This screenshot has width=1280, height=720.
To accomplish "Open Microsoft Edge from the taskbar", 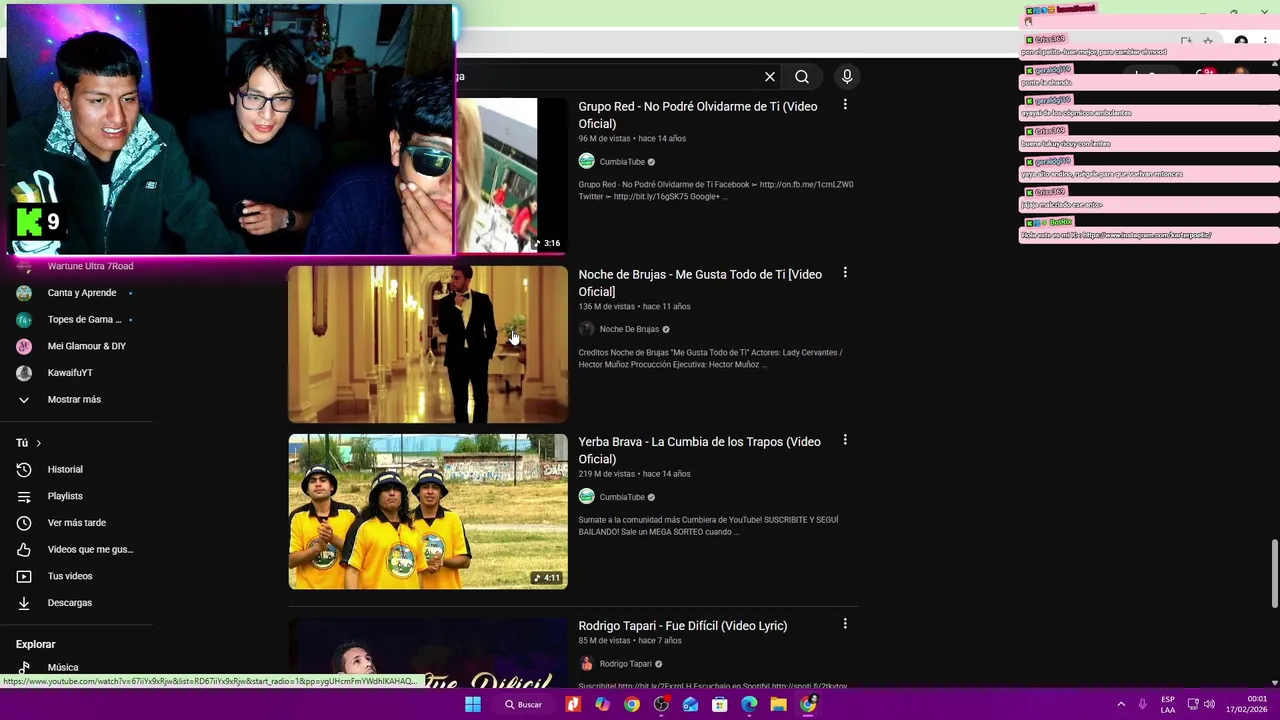I will click(749, 705).
